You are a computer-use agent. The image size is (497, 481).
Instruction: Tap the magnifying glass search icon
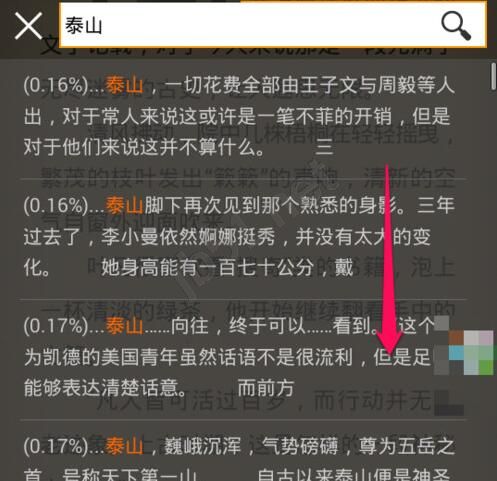[456, 26]
